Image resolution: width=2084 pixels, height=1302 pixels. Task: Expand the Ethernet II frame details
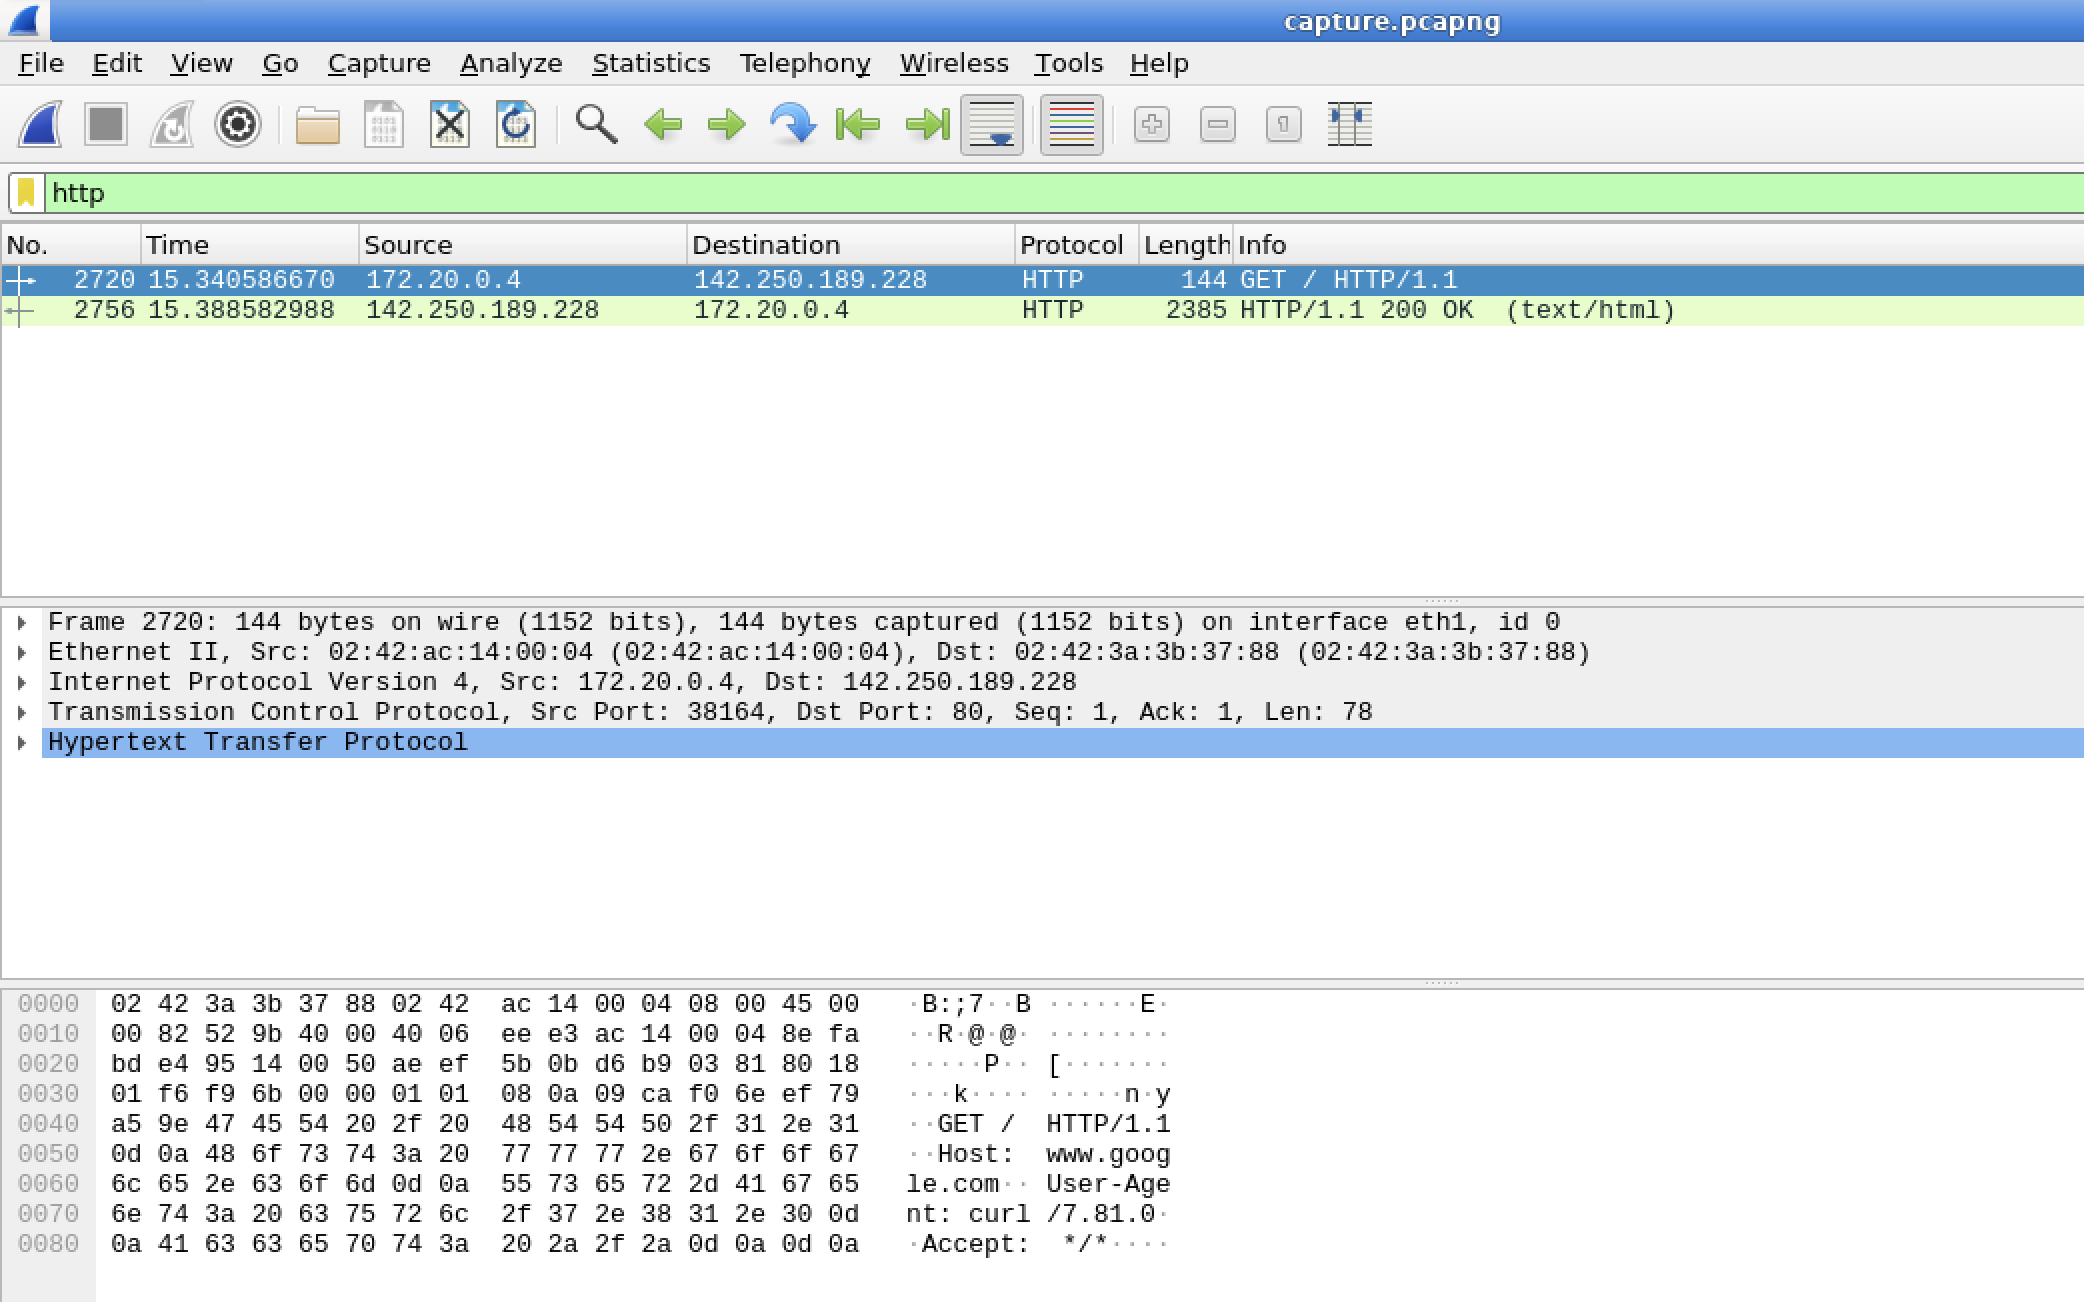coord(22,651)
